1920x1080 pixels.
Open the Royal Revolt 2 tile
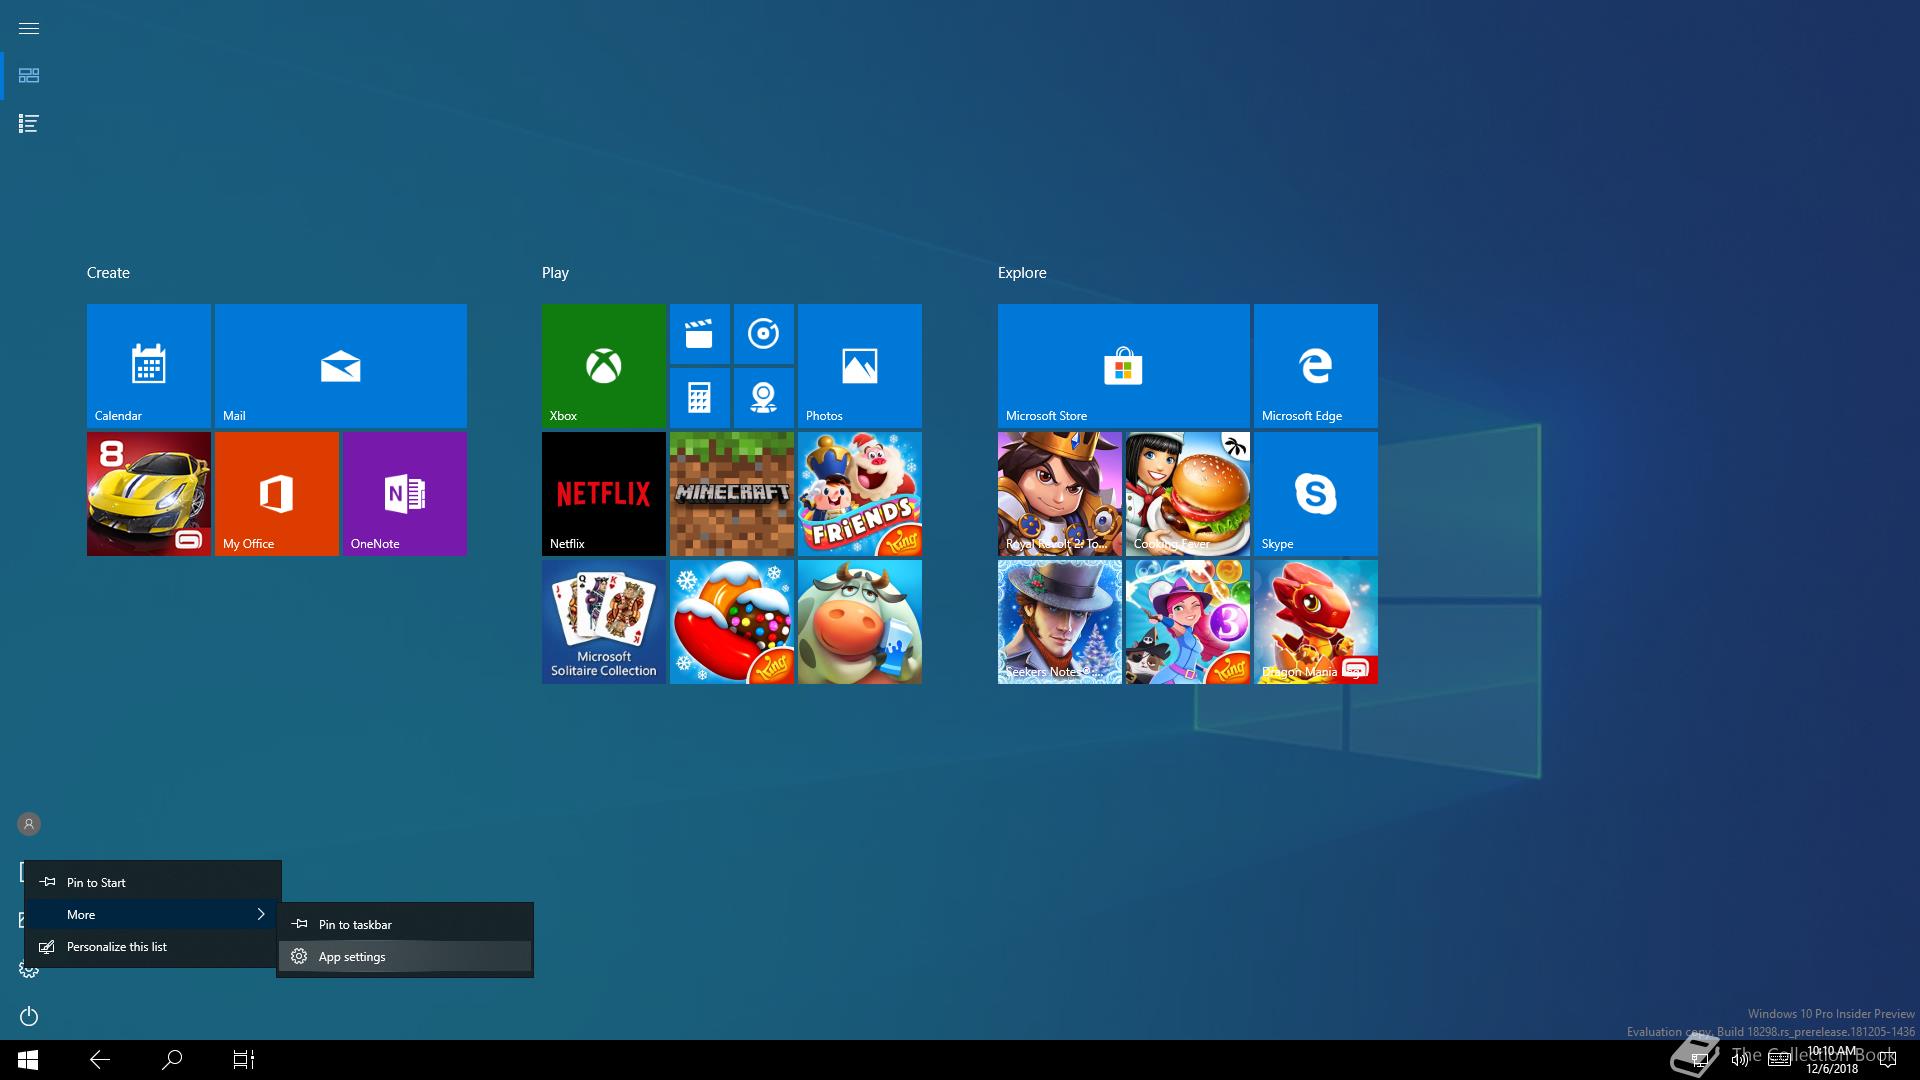1059,494
